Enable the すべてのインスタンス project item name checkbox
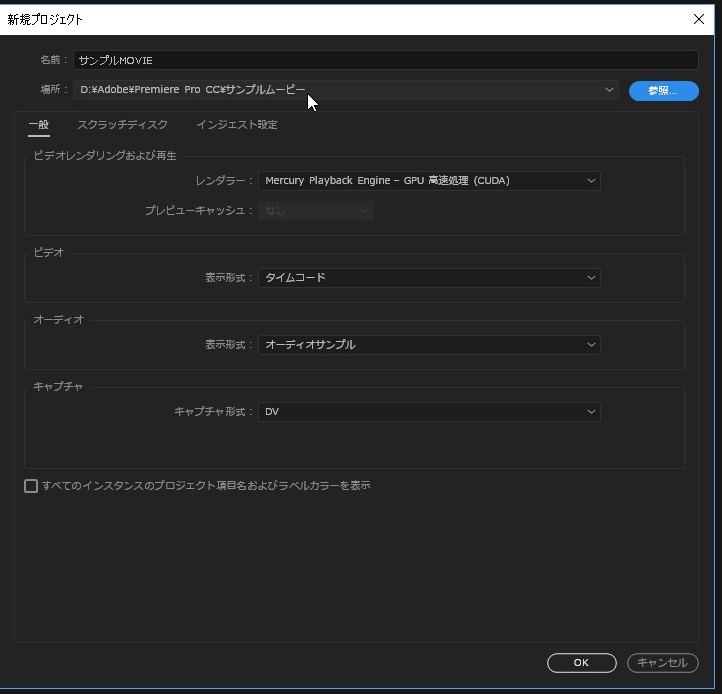The height and width of the screenshot is (694, 722). (31, 486)
